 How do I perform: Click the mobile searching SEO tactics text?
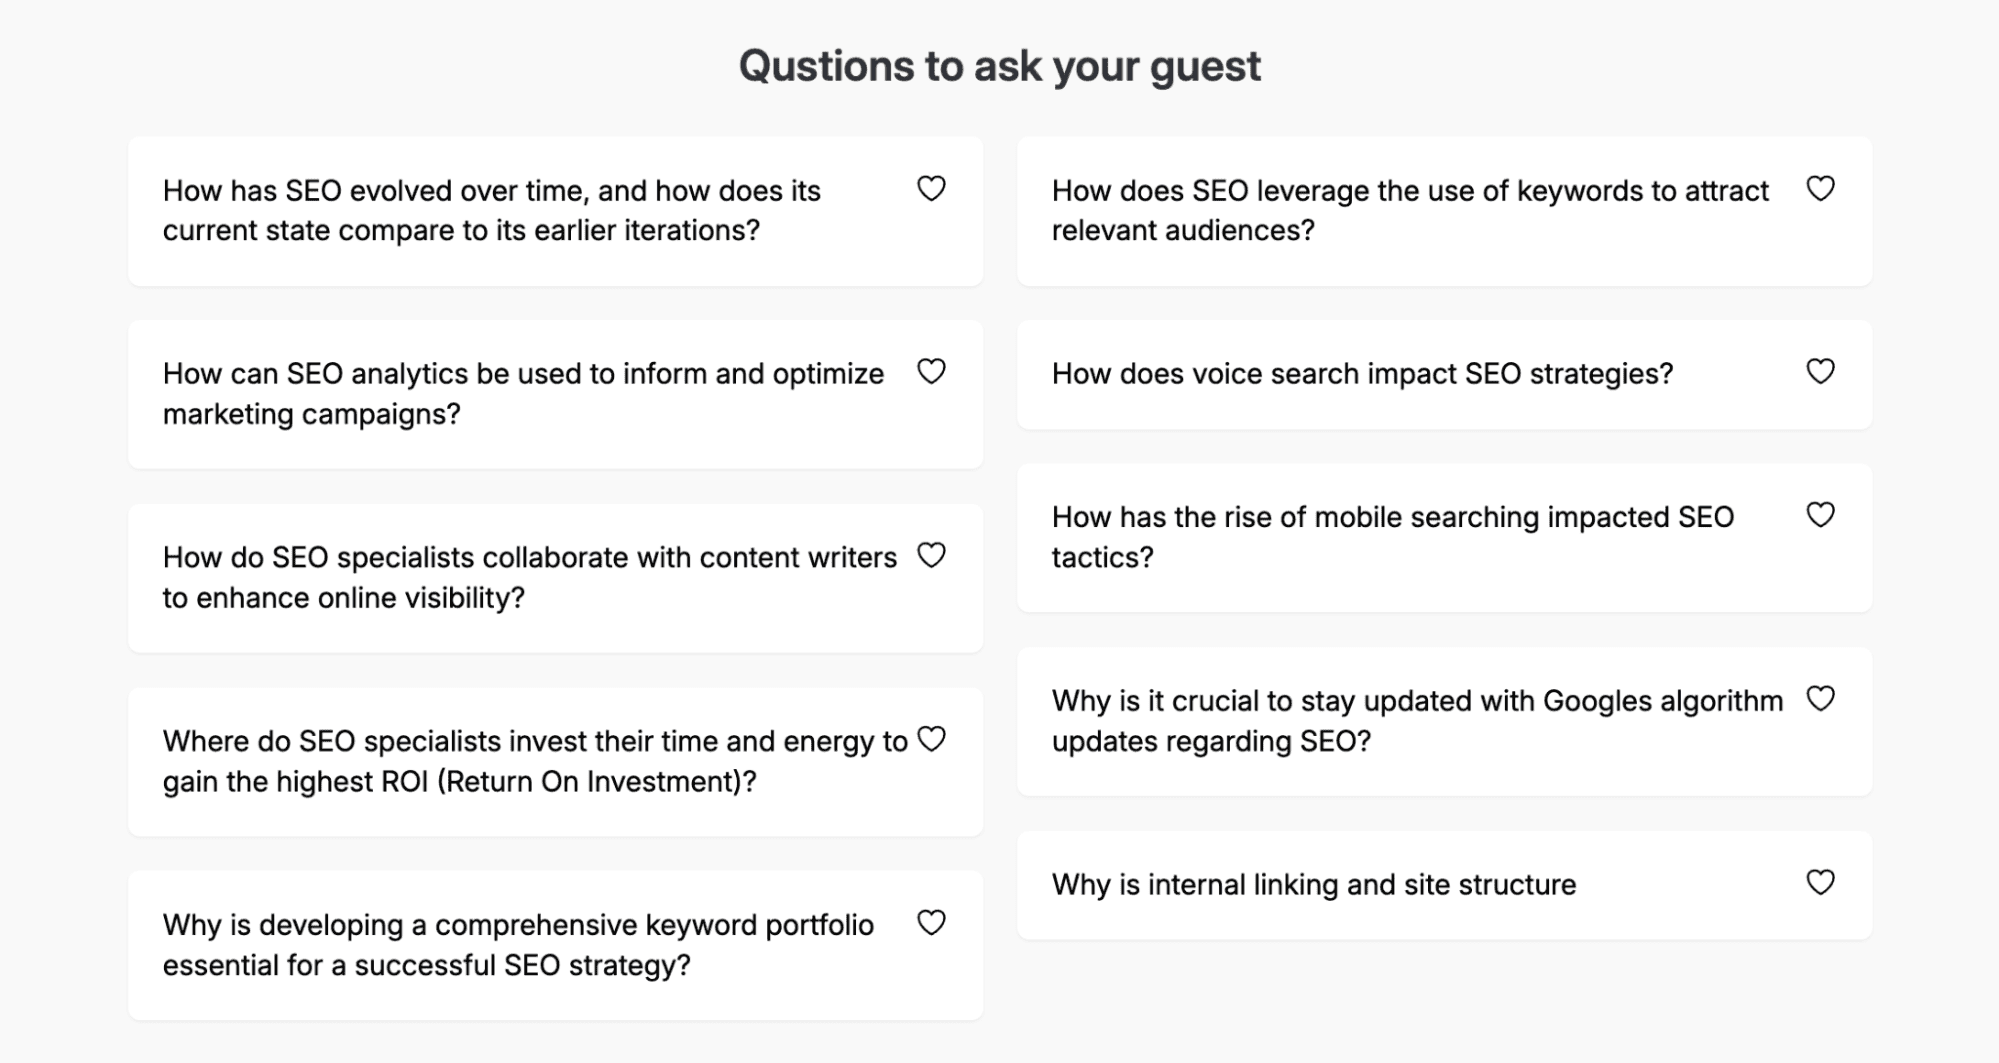[x=1392, y=537]
